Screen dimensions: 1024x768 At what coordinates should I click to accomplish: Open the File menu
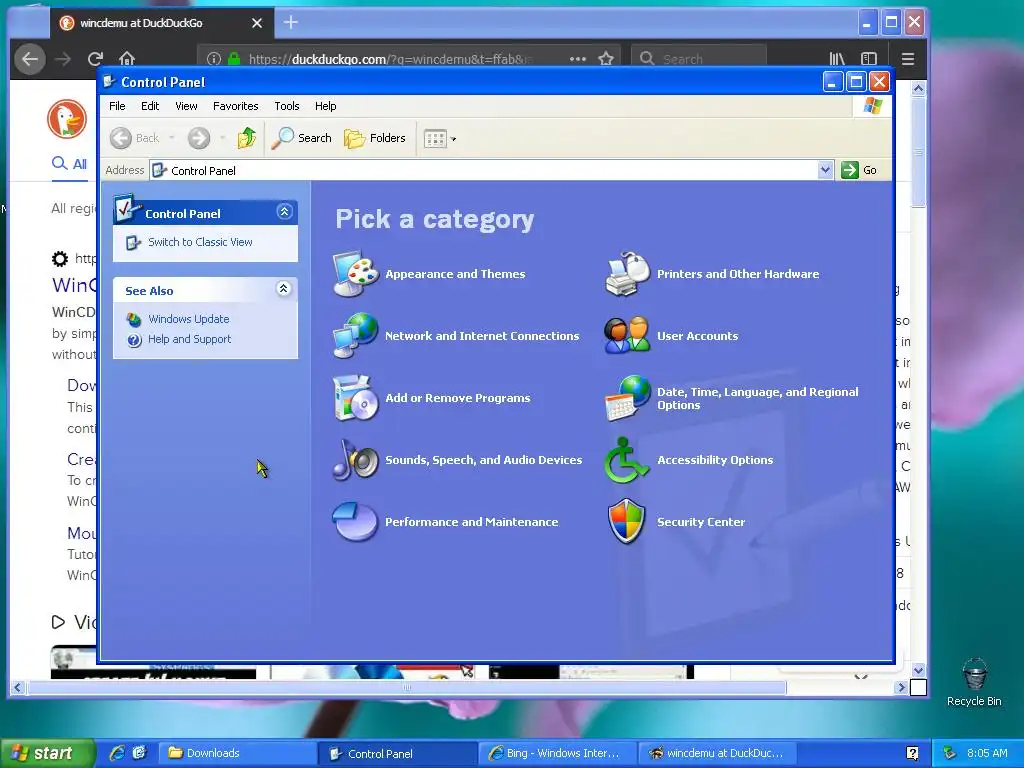click(117, 106)
